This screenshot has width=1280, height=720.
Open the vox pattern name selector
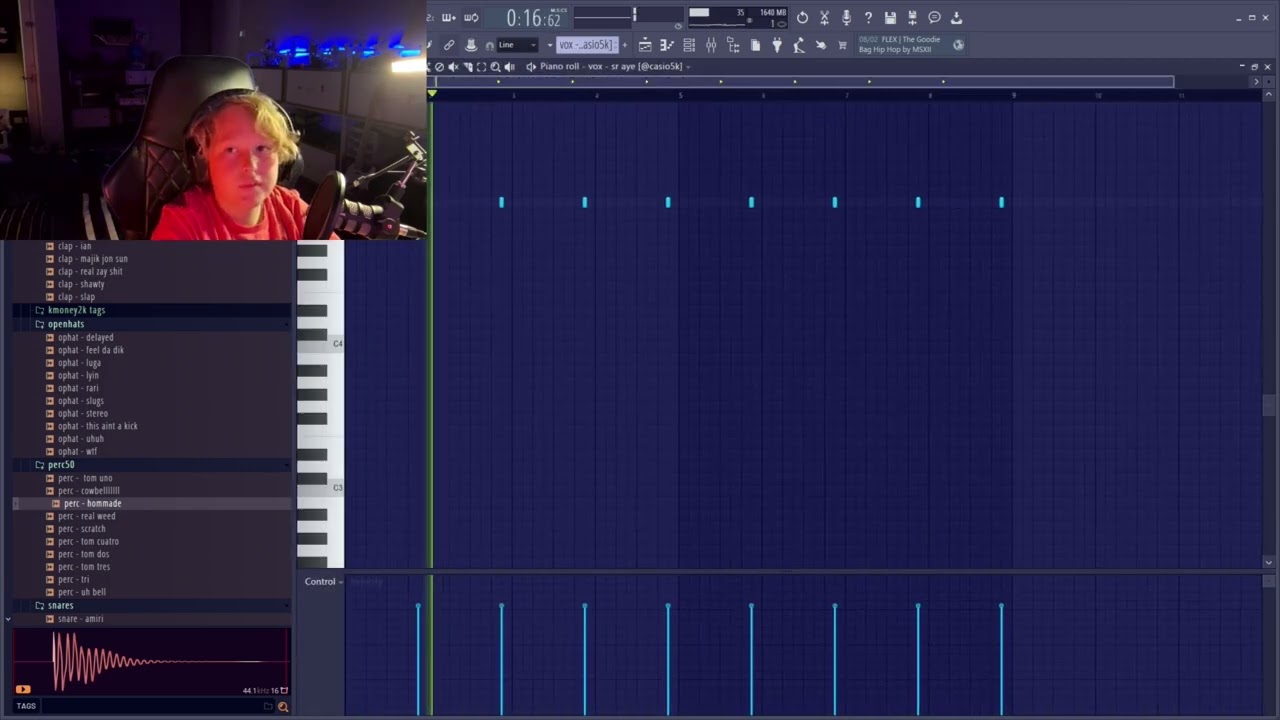click(587, 45)
